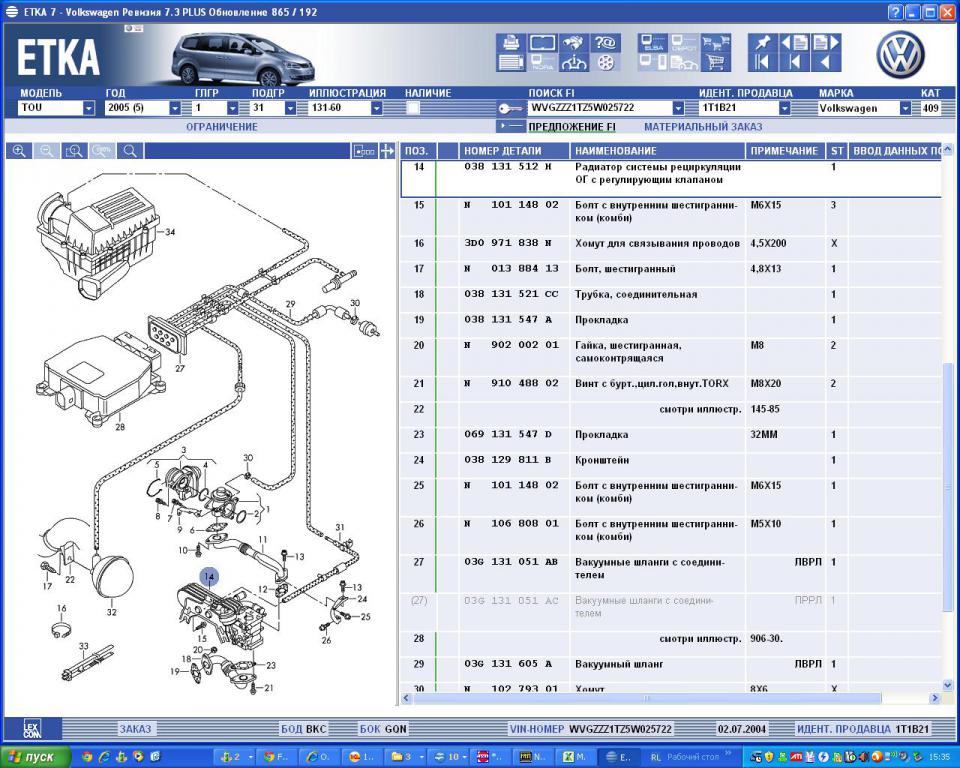The height and width of the screenshot is (768, 960).
Task: Click the ПОЗ. column header
Action: [419, 151]
